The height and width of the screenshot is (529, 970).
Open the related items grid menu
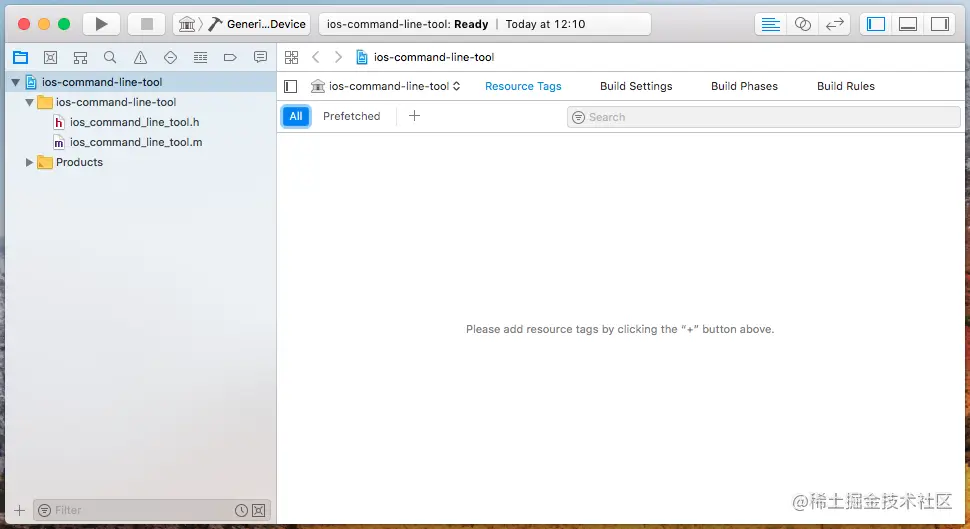291,58
